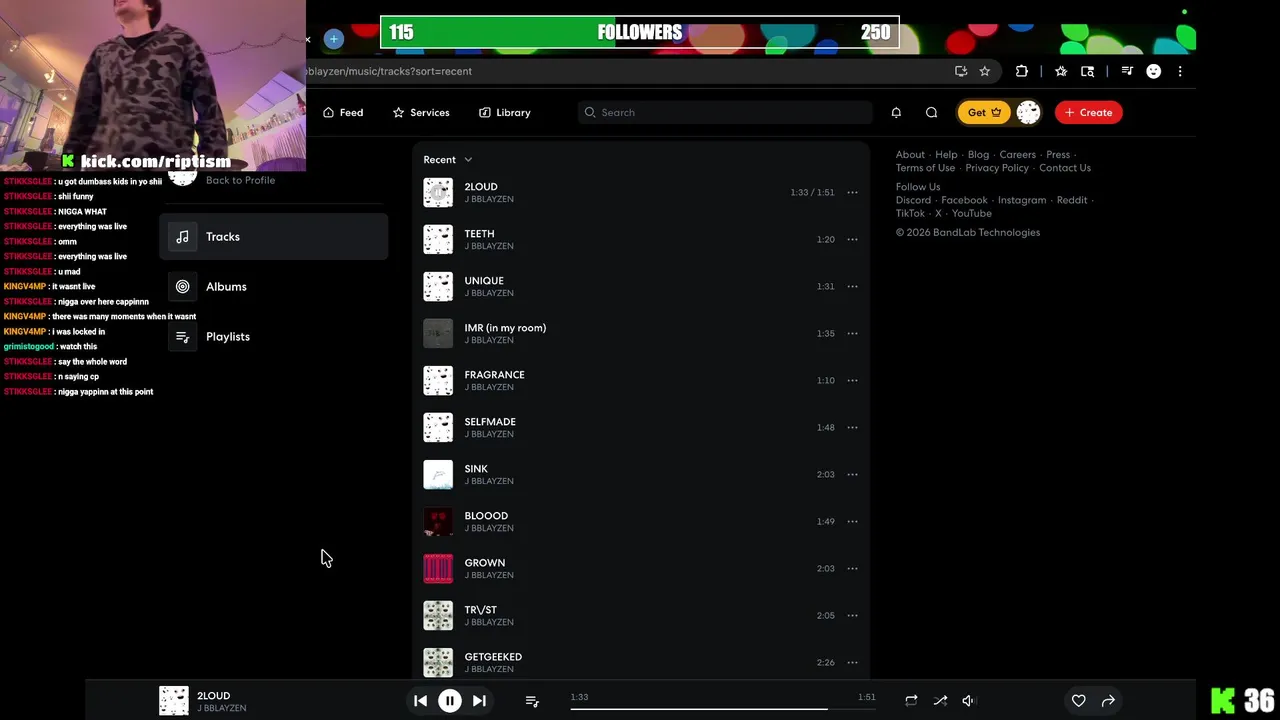
Task: Open browser media control icon
Action: pyautogui.click(x=1127, y=71)
